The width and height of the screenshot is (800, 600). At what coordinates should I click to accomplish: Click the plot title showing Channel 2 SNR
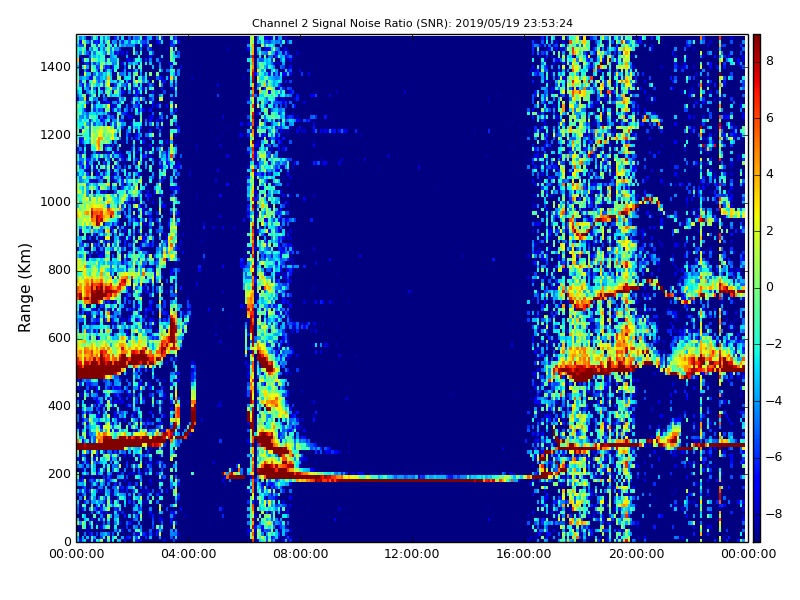(x=412, y=23)
